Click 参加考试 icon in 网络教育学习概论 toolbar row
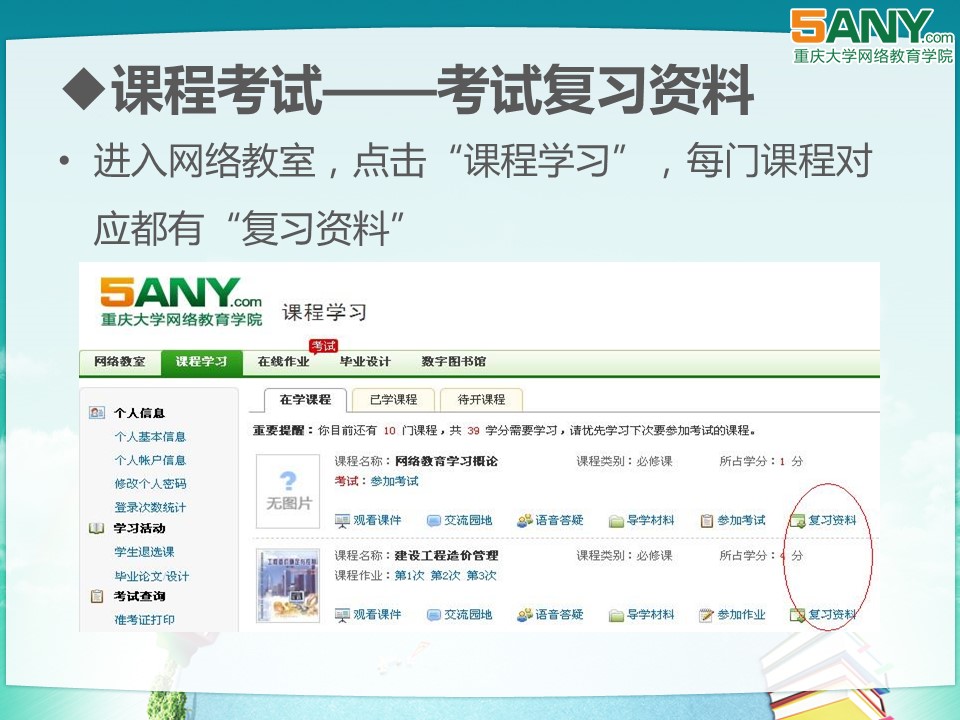 coord(707,521)
